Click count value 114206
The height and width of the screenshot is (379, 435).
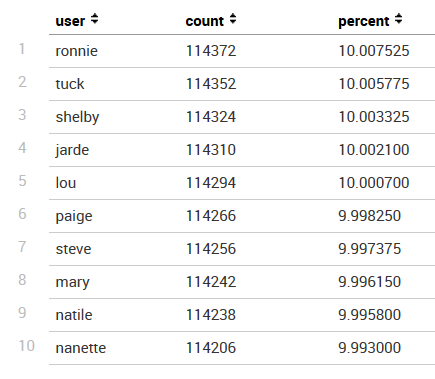point(211,348)
